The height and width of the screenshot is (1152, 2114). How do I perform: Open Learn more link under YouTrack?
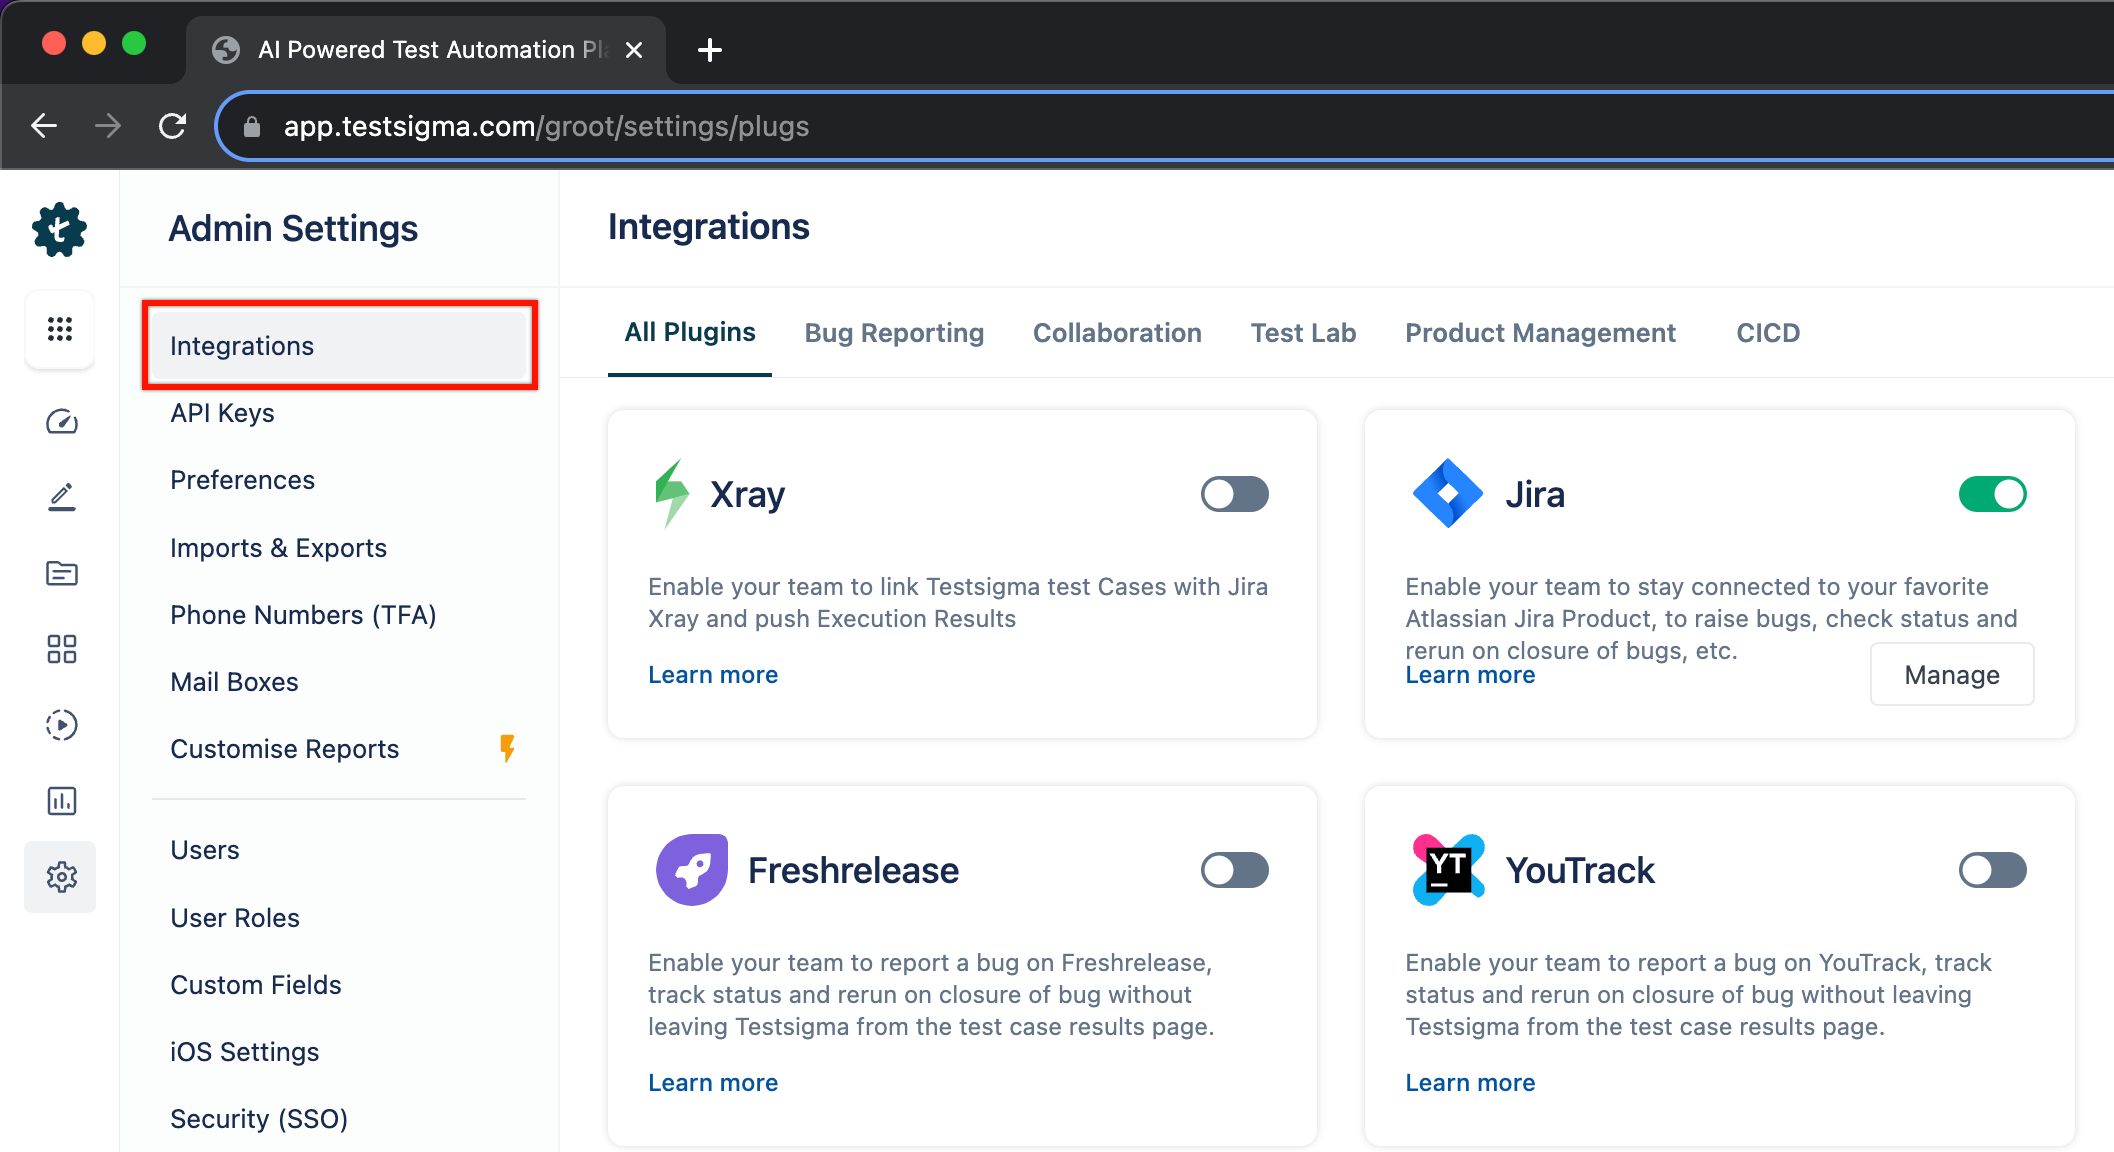click(x=1470, y=1083)
